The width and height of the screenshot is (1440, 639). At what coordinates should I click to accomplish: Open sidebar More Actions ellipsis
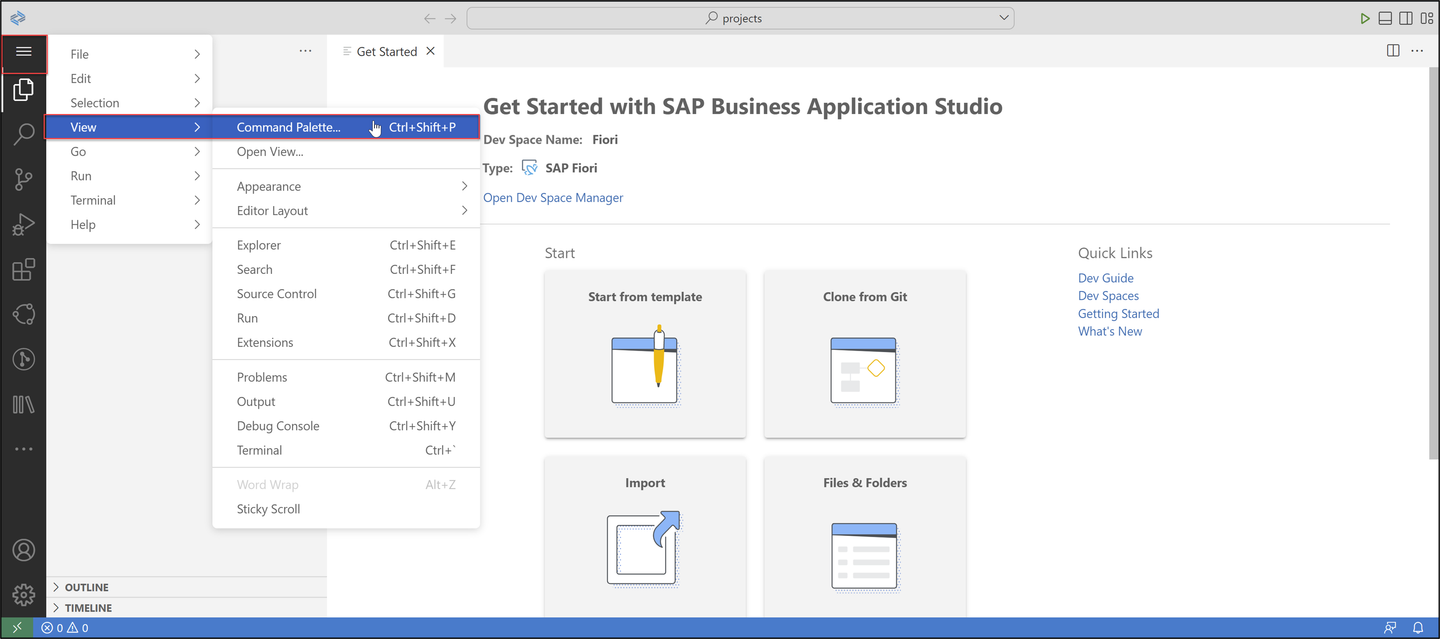(x=306, y=51)
